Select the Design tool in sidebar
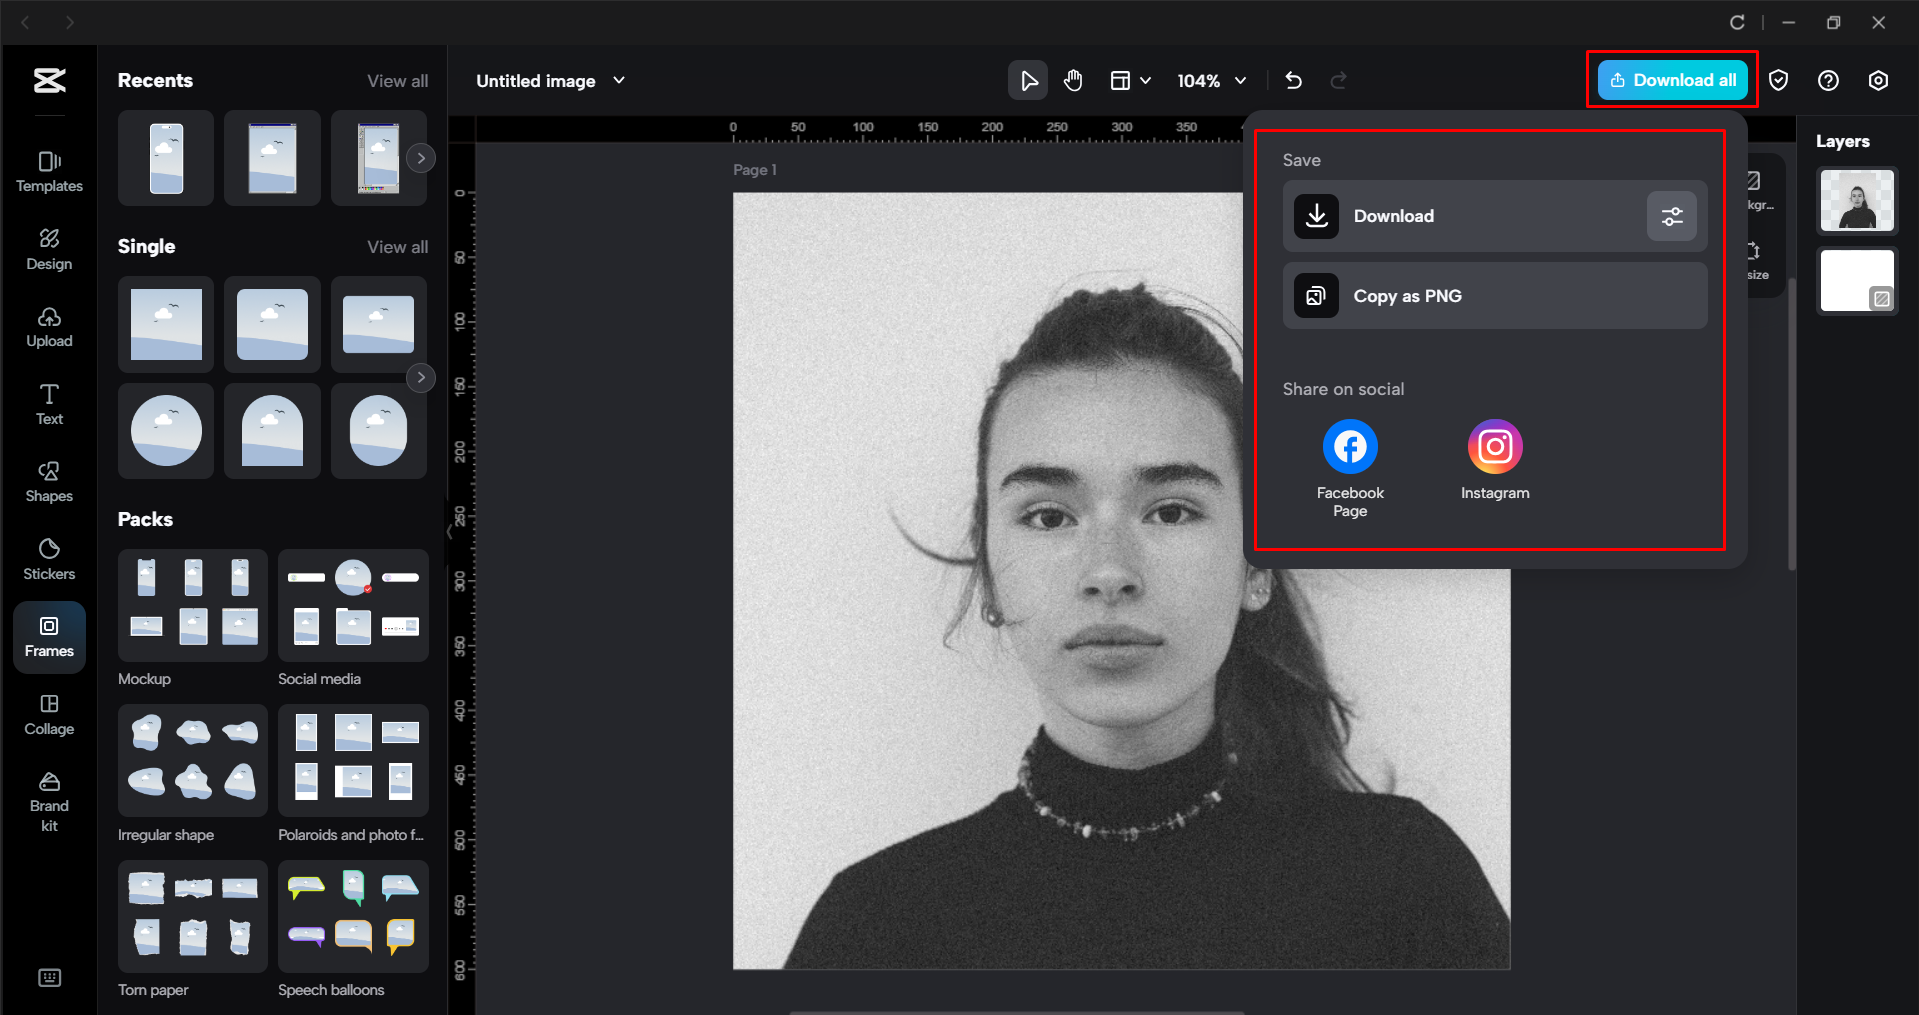The height and width of the screenshot is (1015, 1919). pos(49,248)
